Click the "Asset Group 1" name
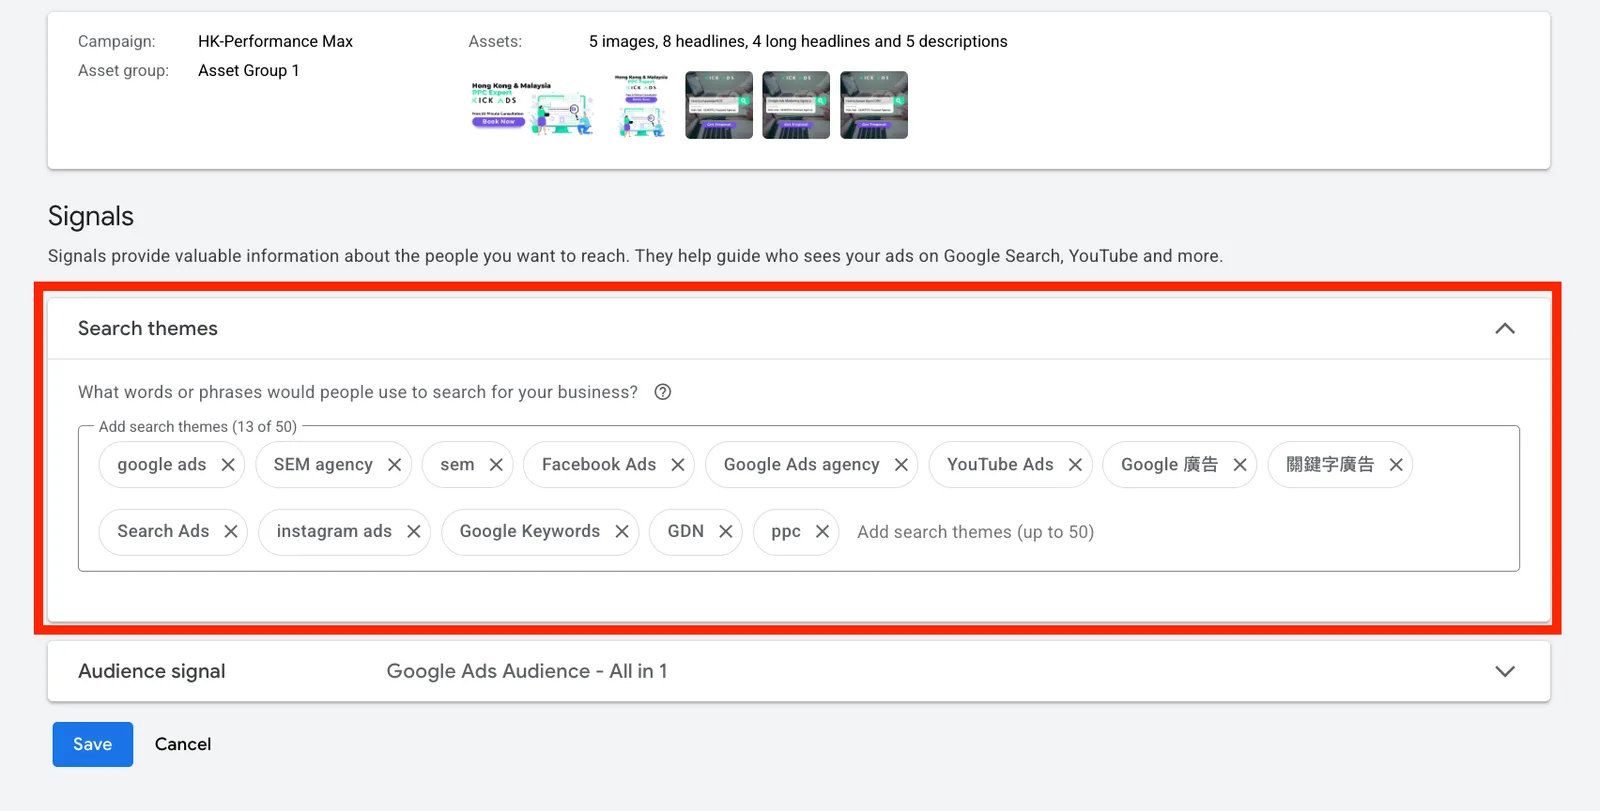Image resolution: width=1600 pixels, height=811 pixels. (x=249, y=71)
